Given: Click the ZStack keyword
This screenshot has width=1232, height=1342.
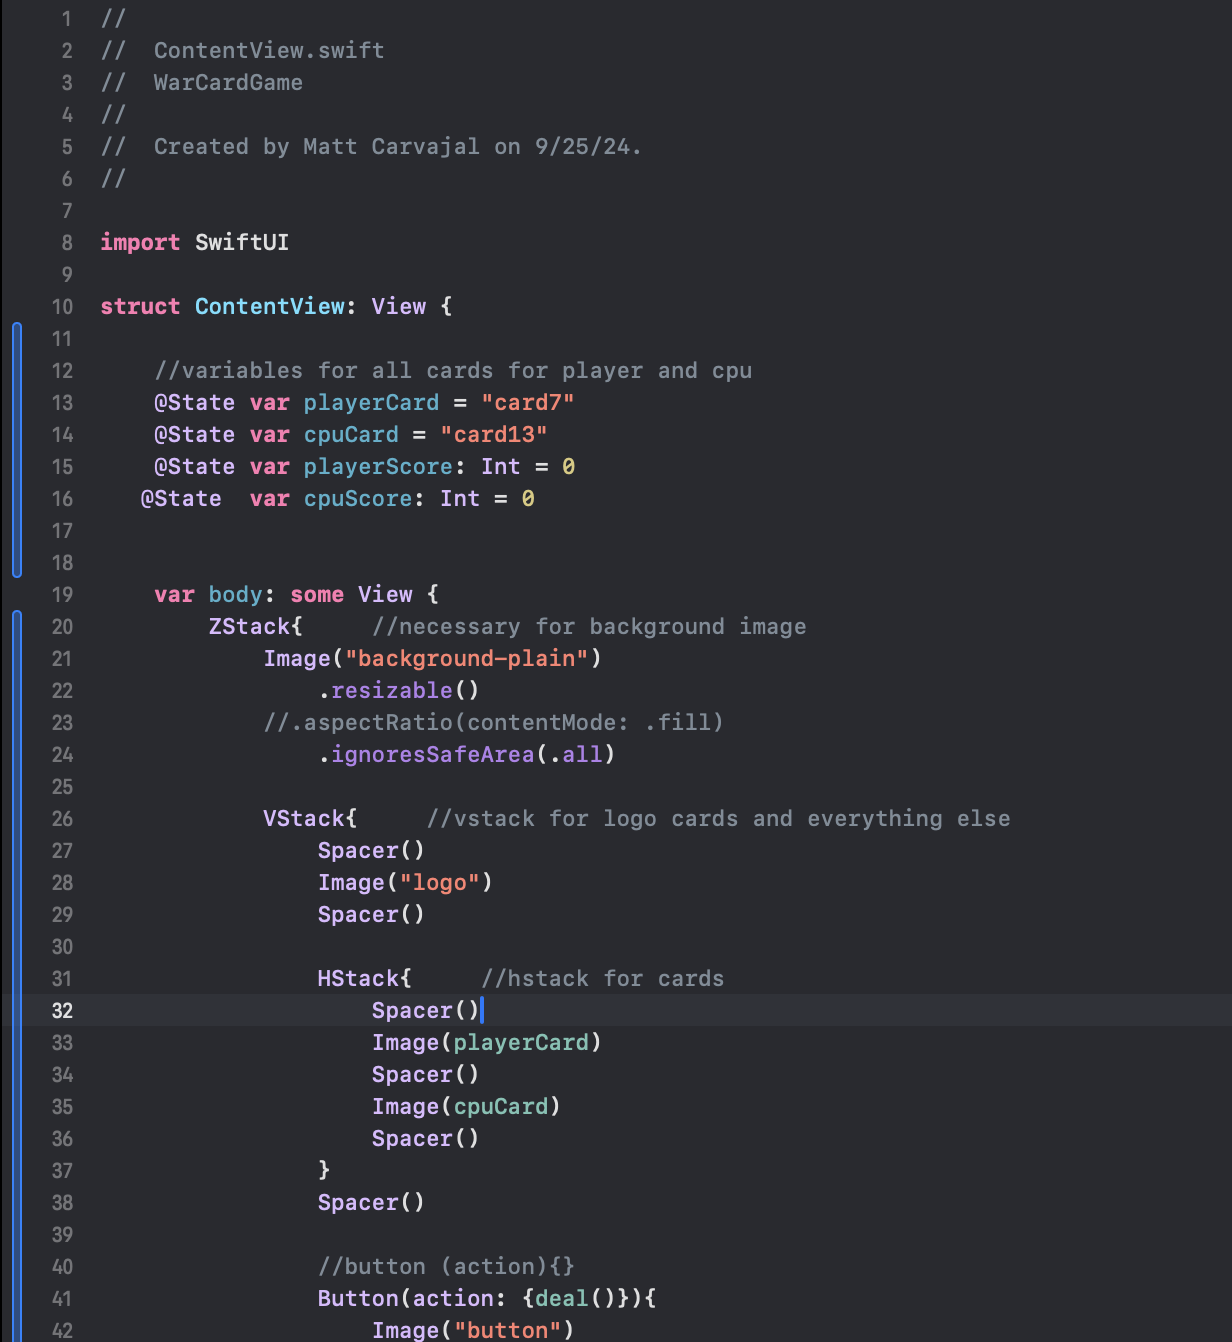Looking at the screenshot, I should [x=249, y=627].
